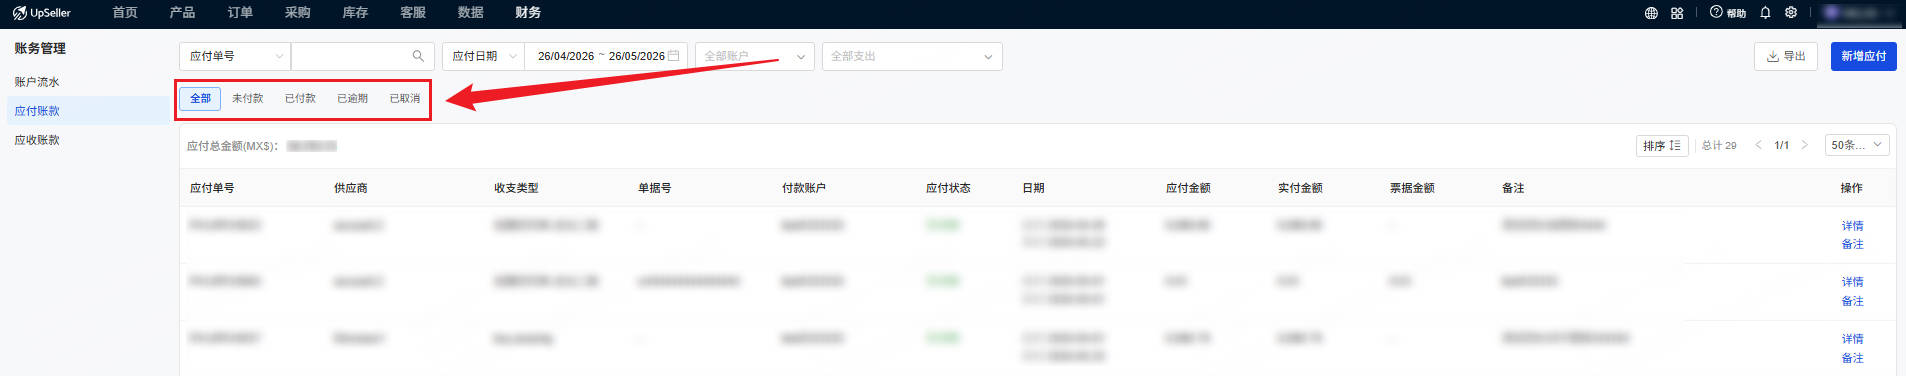Viewport: 1906px width, 376px height.
Task: Click the 总计 29 count text
Action: point(1719,145)
